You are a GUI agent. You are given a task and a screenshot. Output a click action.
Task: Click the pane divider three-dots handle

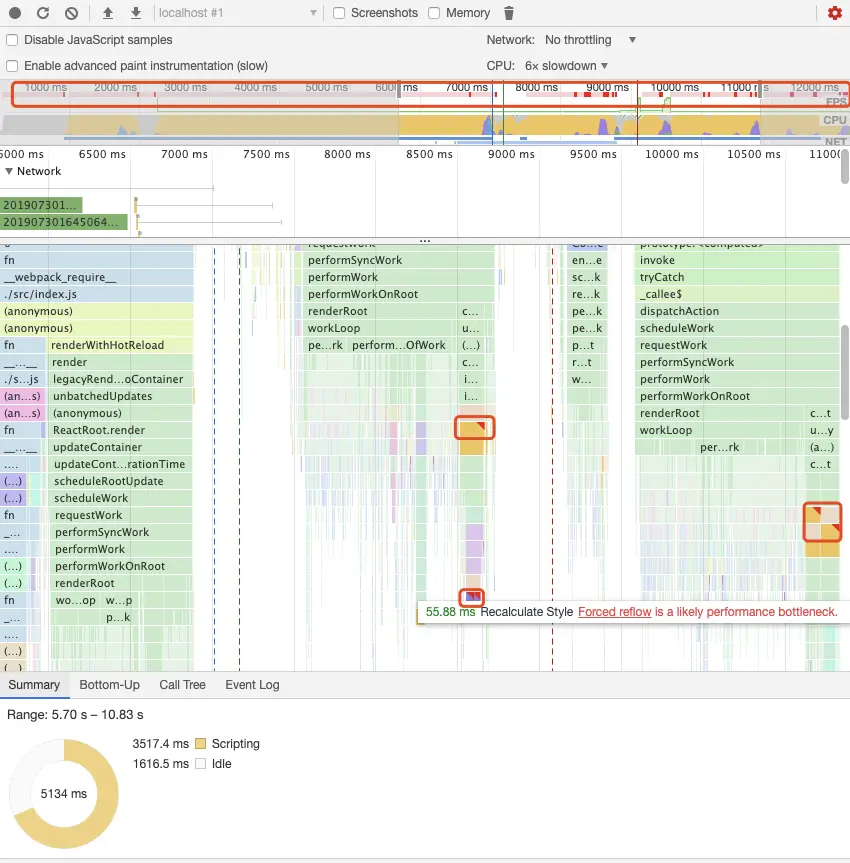click(424, 241)
